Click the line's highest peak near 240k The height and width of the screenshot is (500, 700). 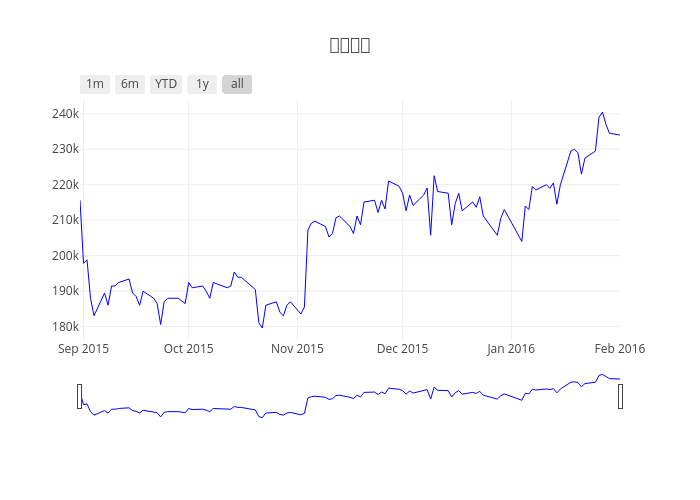(x=602, y=113)
